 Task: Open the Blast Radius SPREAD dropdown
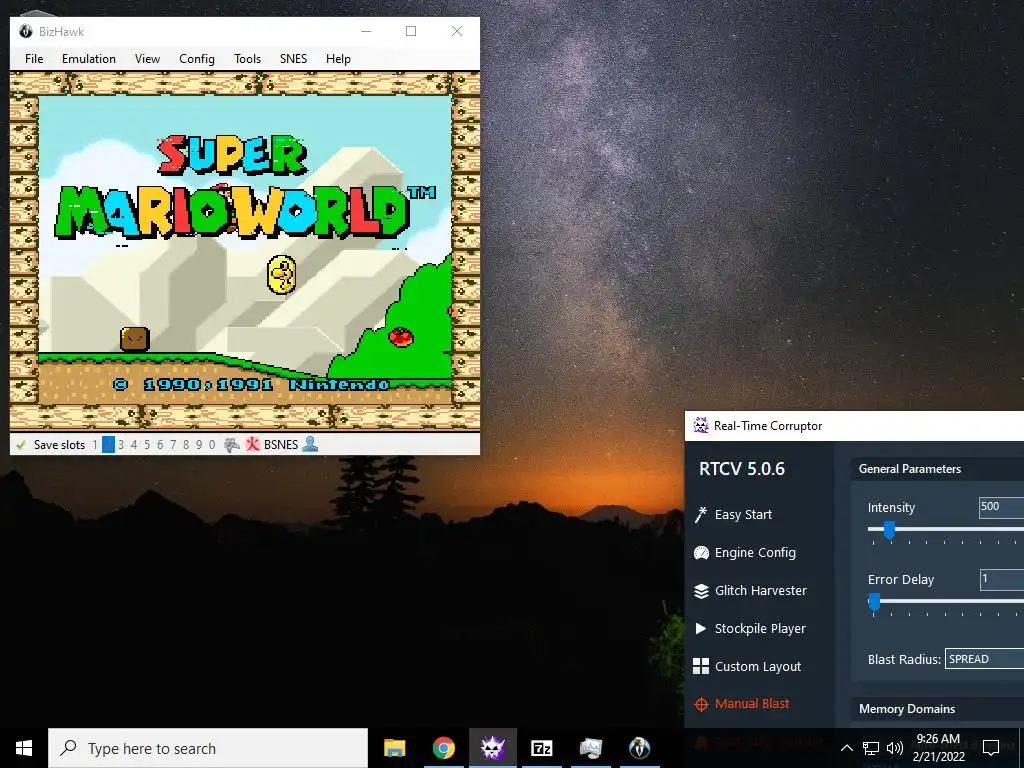[x=984, y=659]
